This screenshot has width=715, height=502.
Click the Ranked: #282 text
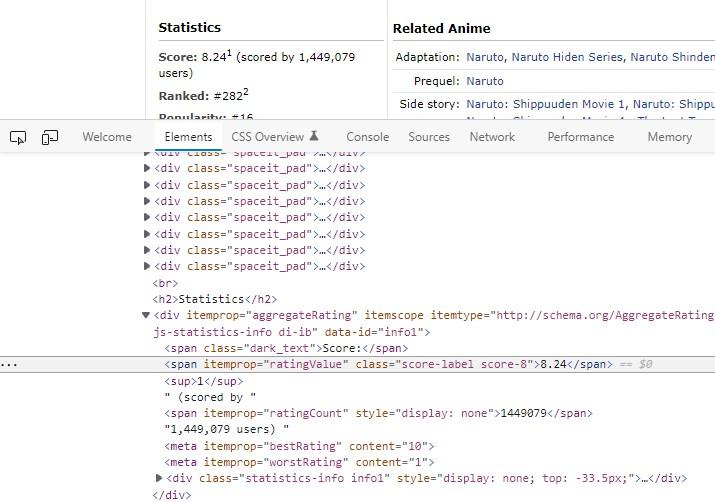(203, 95)
